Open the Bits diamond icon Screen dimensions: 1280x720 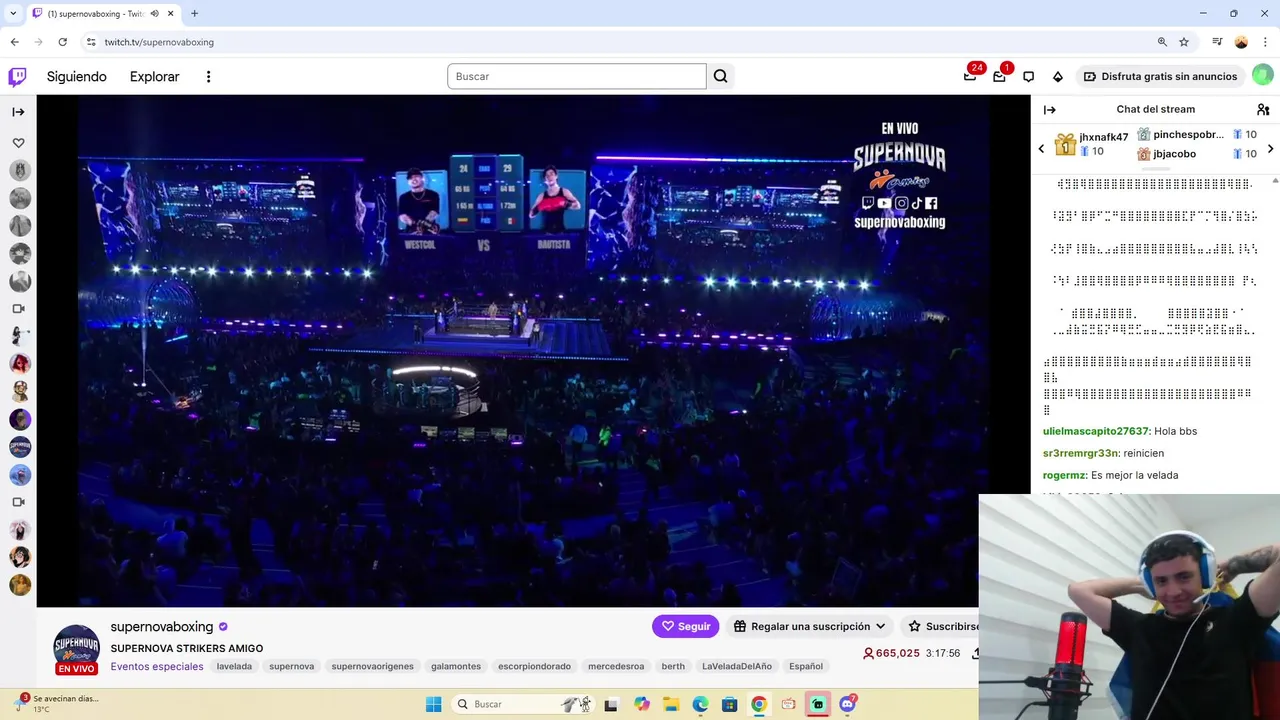pyautogui.click(x=1058, y=76)
